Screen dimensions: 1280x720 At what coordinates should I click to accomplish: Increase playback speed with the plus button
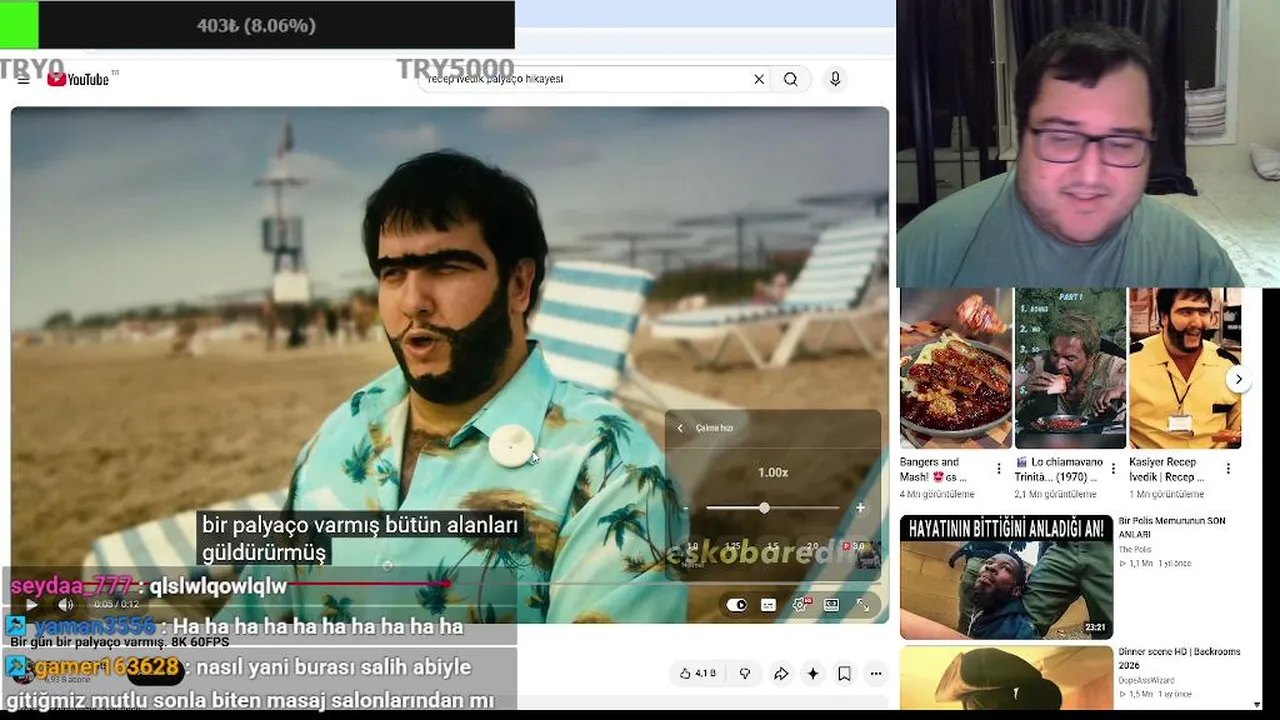click(860, 508)
